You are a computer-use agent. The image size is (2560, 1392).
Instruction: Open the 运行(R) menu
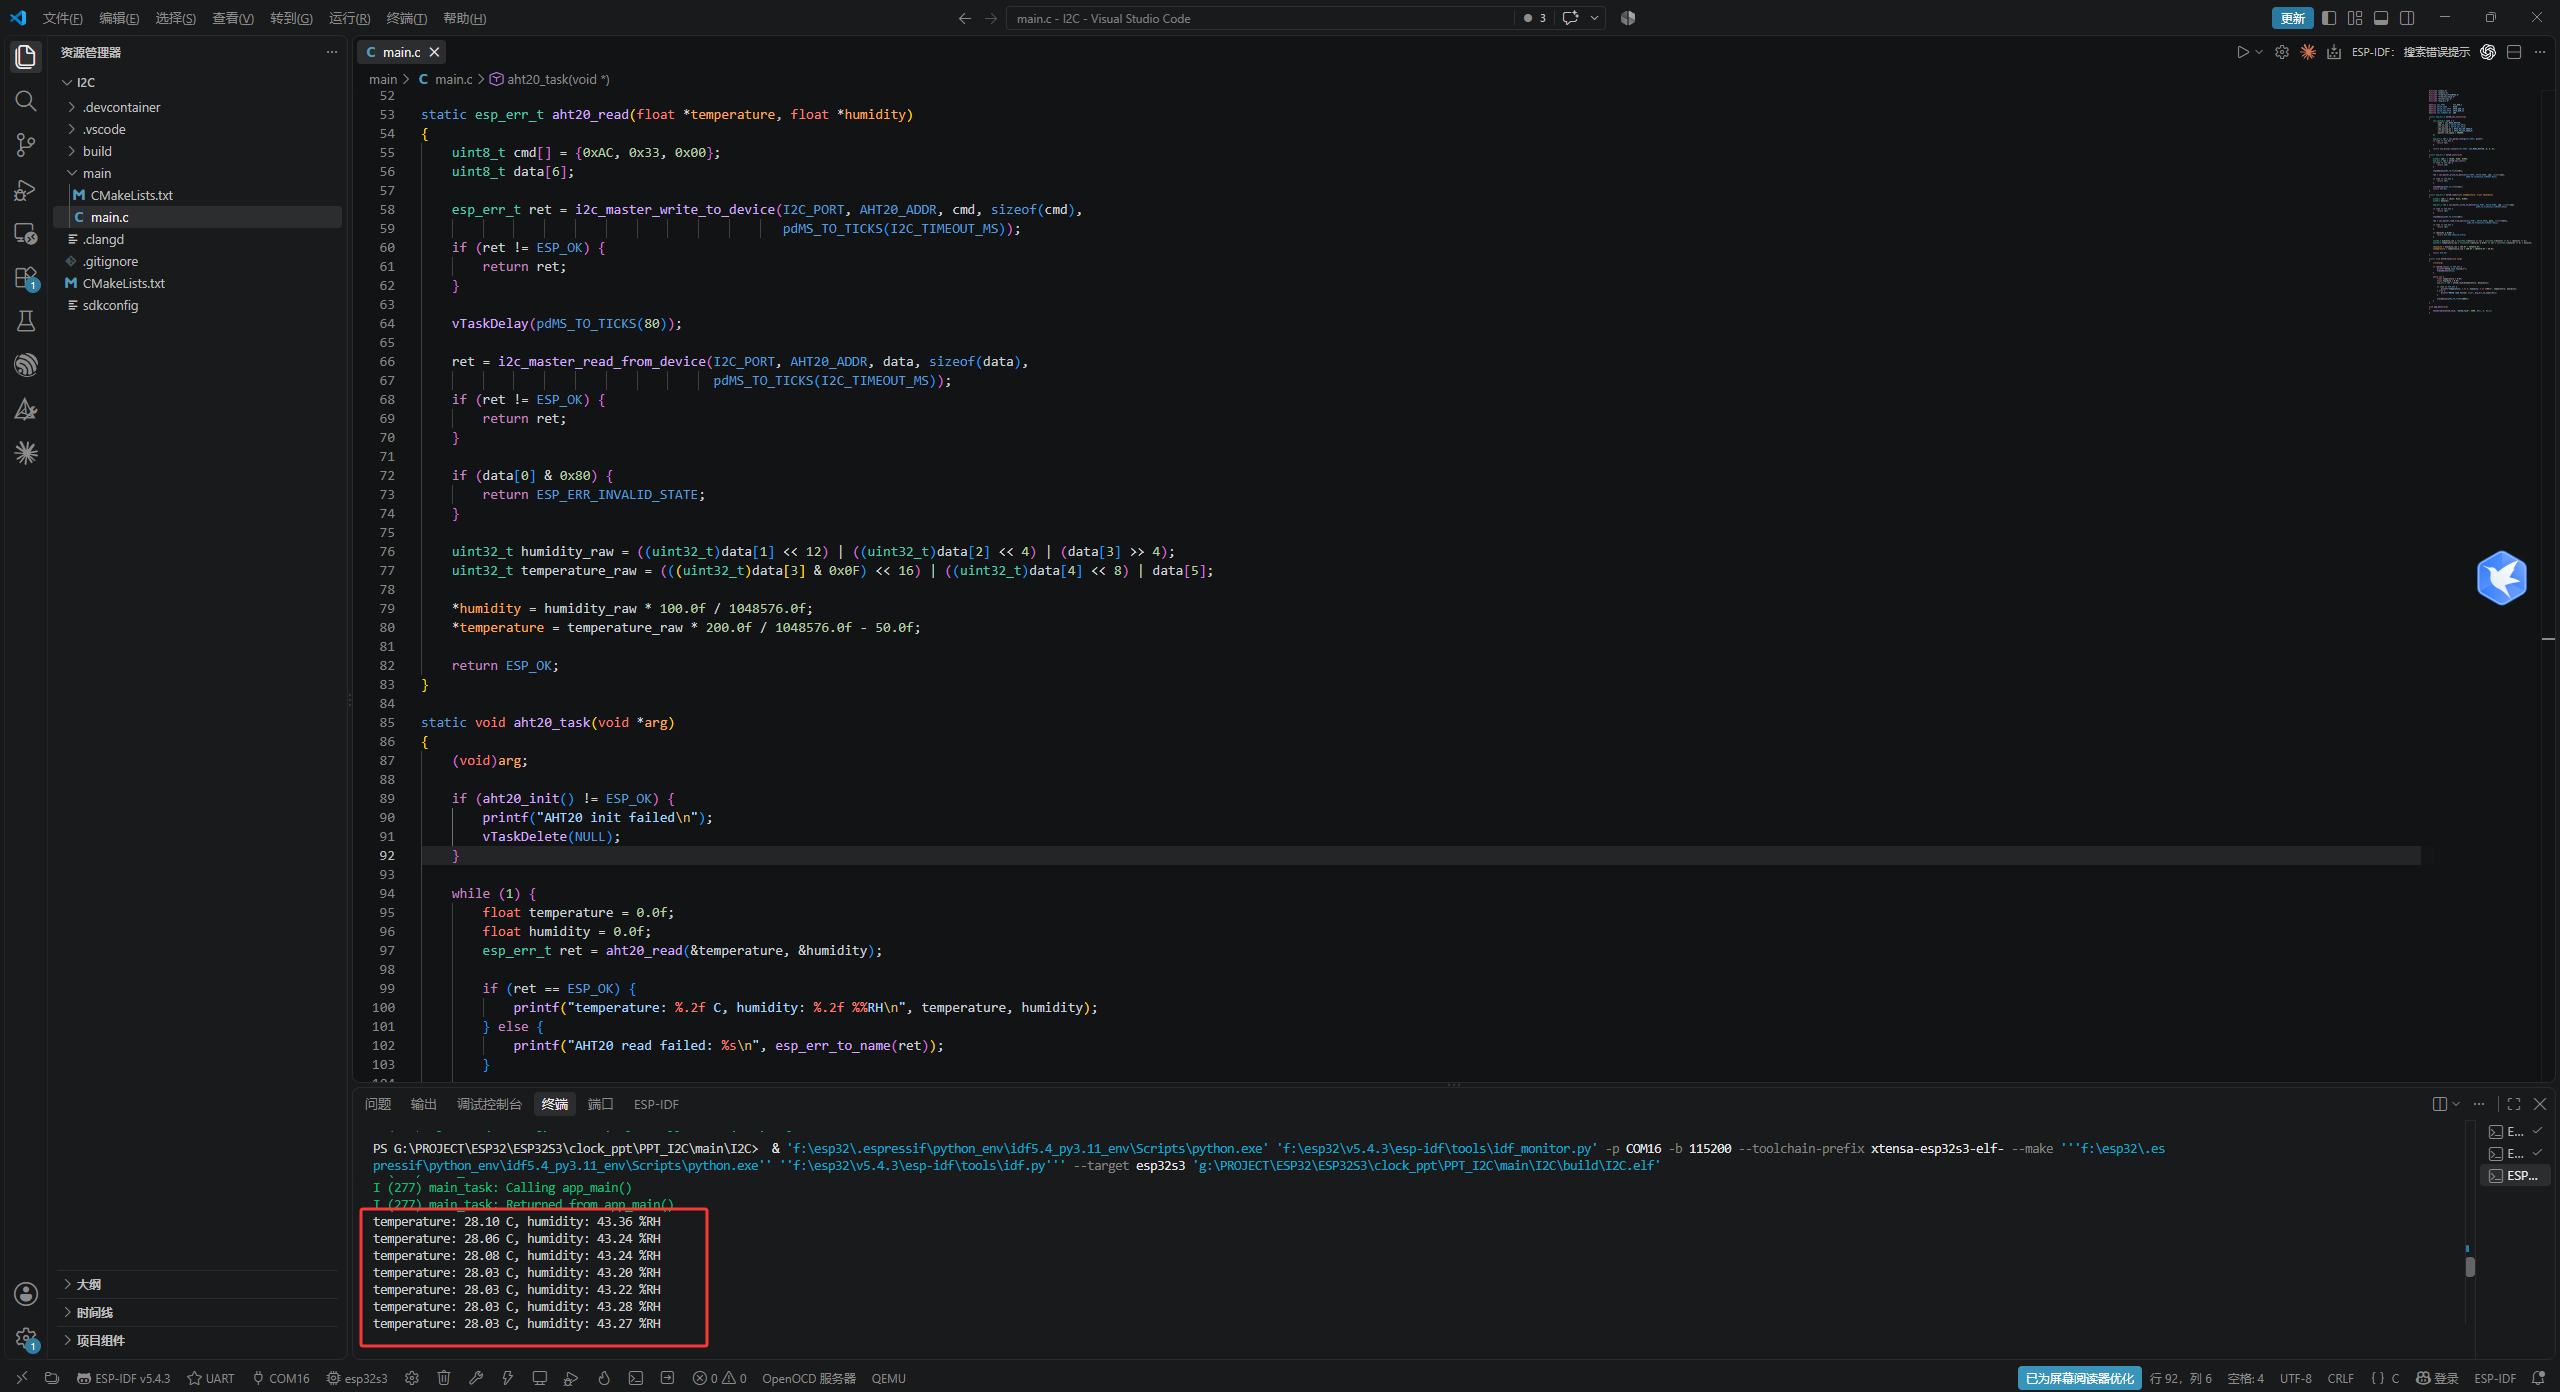(349, 18)
